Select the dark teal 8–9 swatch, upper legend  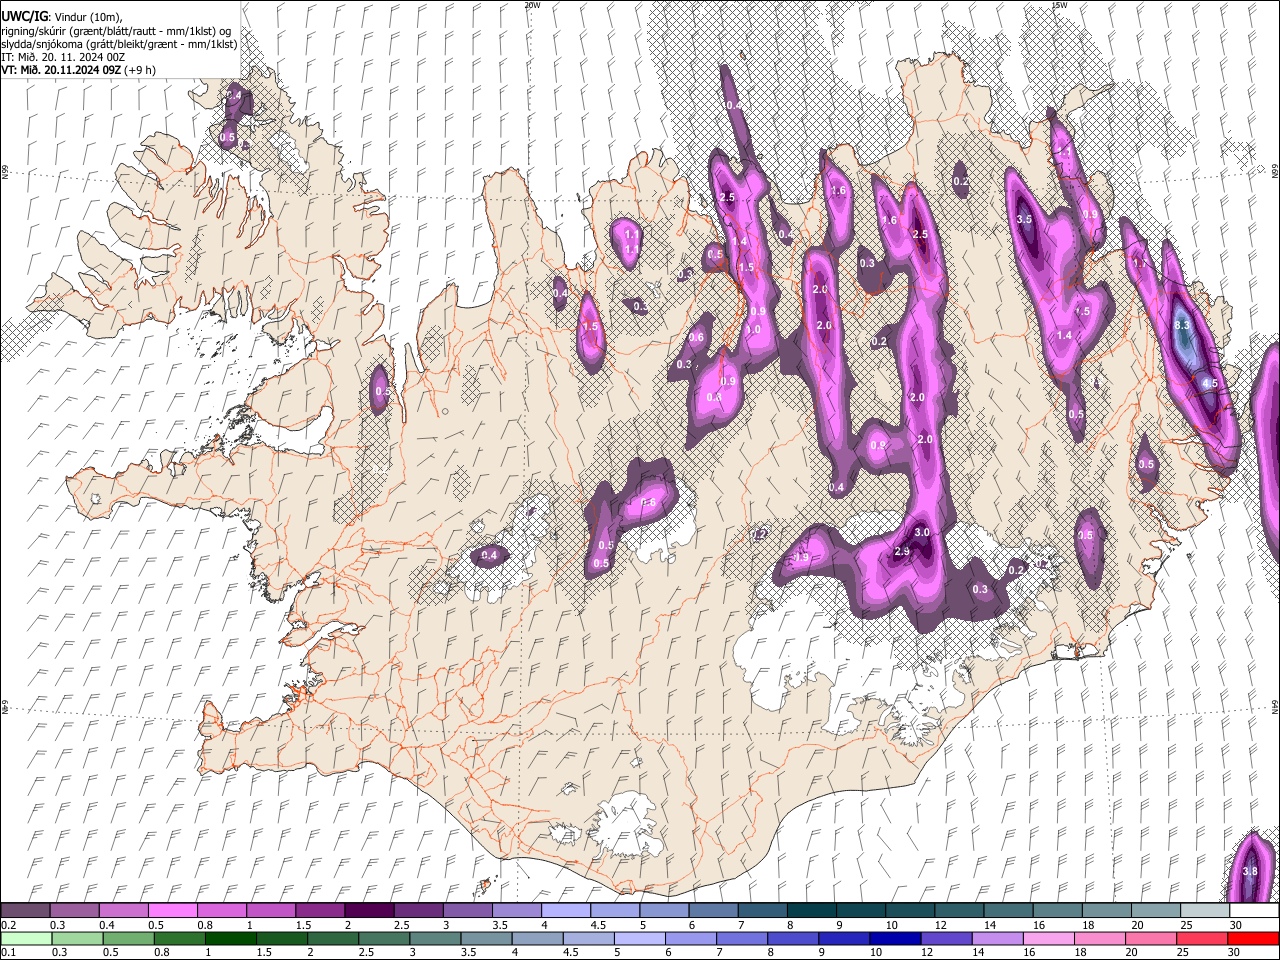pos(810,911)
